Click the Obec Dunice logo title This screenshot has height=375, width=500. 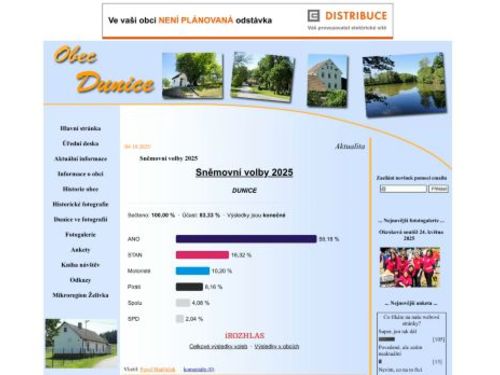tap(103, 70)
